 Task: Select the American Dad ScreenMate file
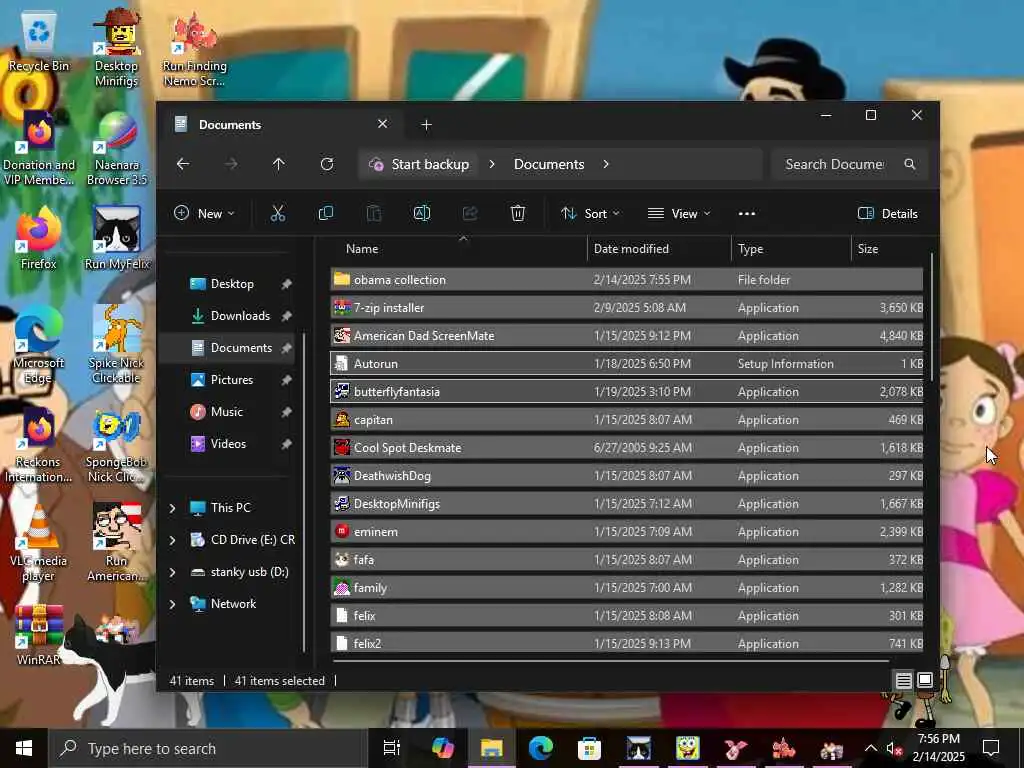[626, 336]
